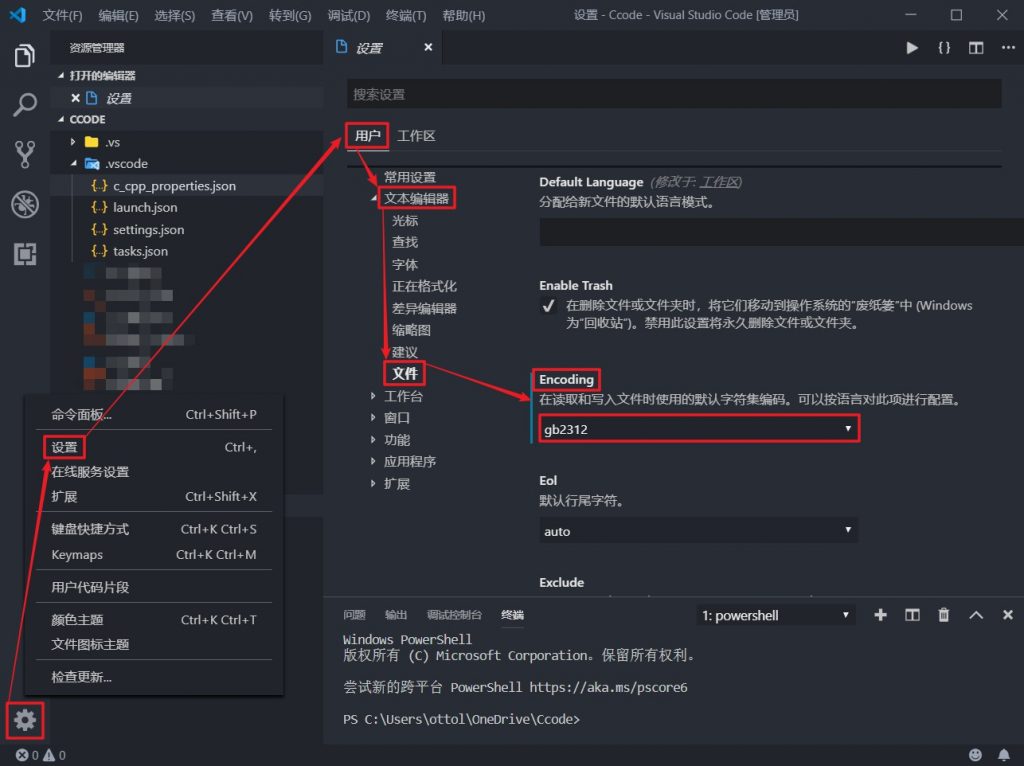Select 文件 in settings tree
This screenshot has width=1024, height=766.
404,374
